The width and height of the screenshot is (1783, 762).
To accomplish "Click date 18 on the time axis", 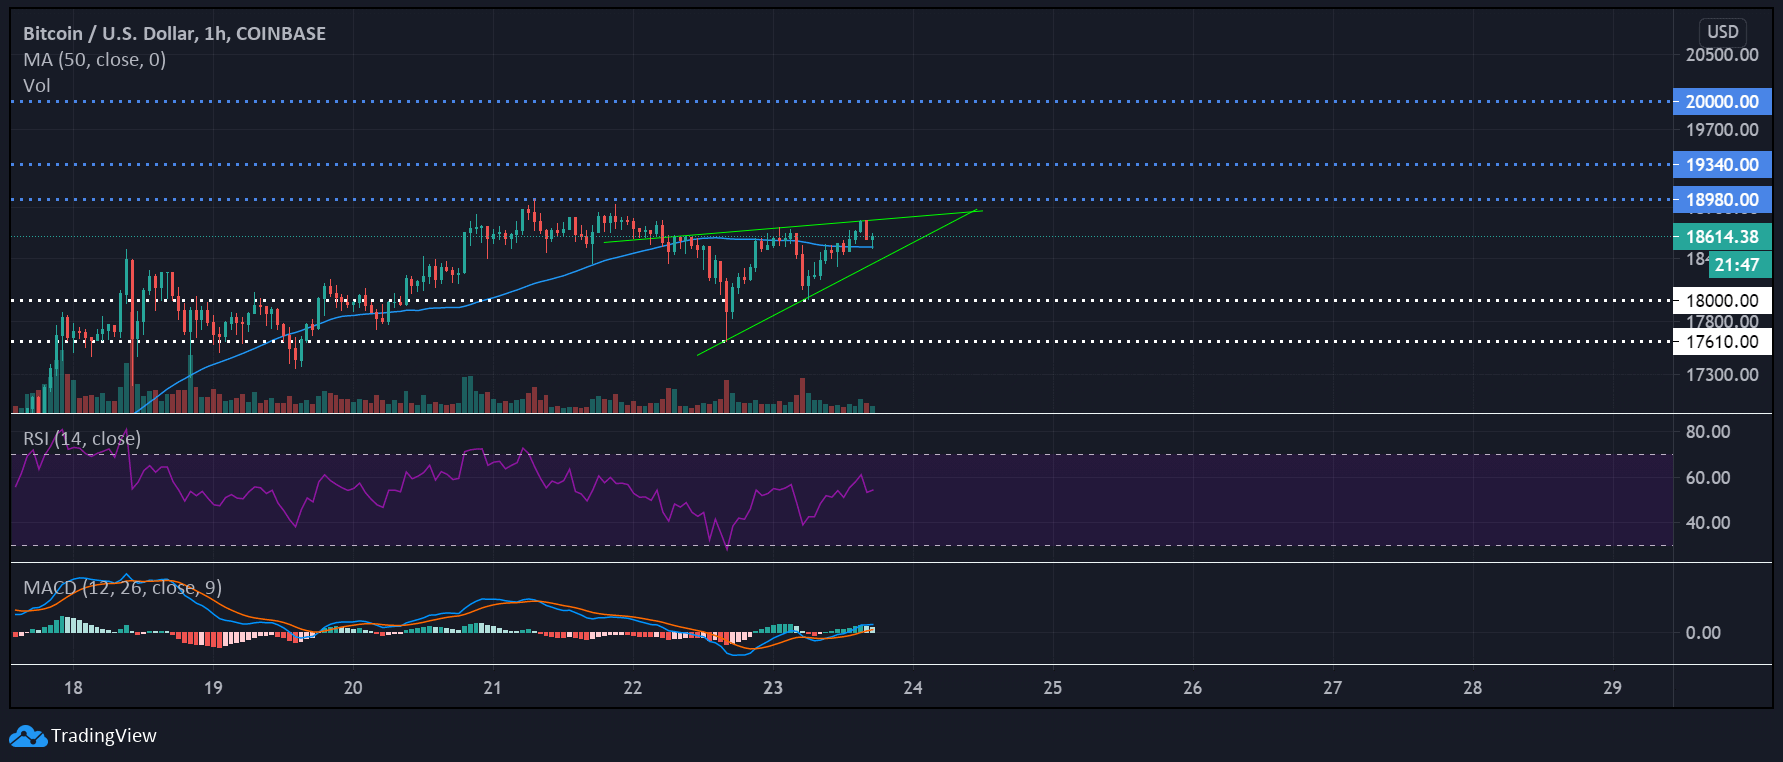I will (73, 688).
